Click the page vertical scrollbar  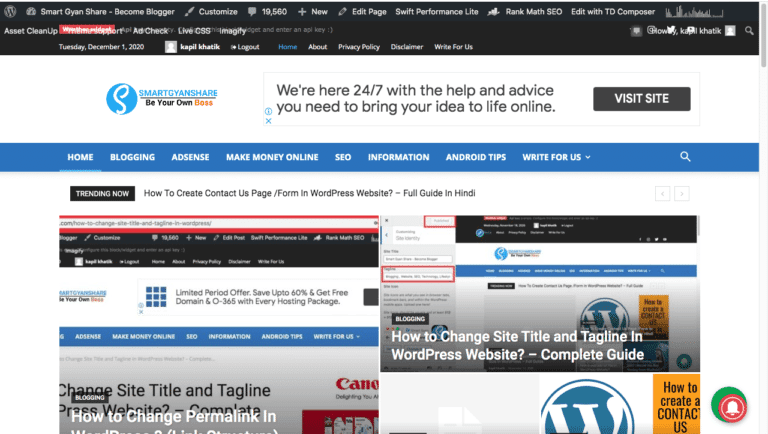763,34
